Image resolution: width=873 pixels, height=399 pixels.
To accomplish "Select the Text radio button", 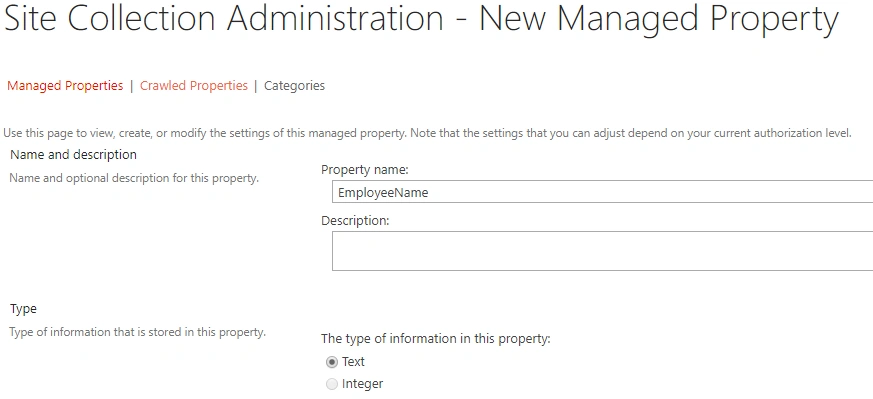I will coord(332,362).
